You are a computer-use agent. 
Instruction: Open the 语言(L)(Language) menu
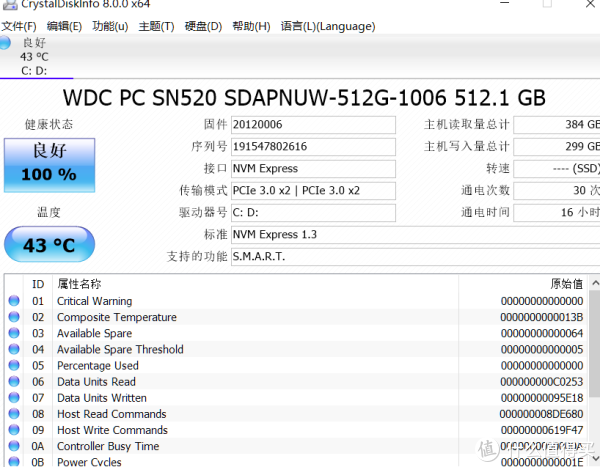point(328,26)
